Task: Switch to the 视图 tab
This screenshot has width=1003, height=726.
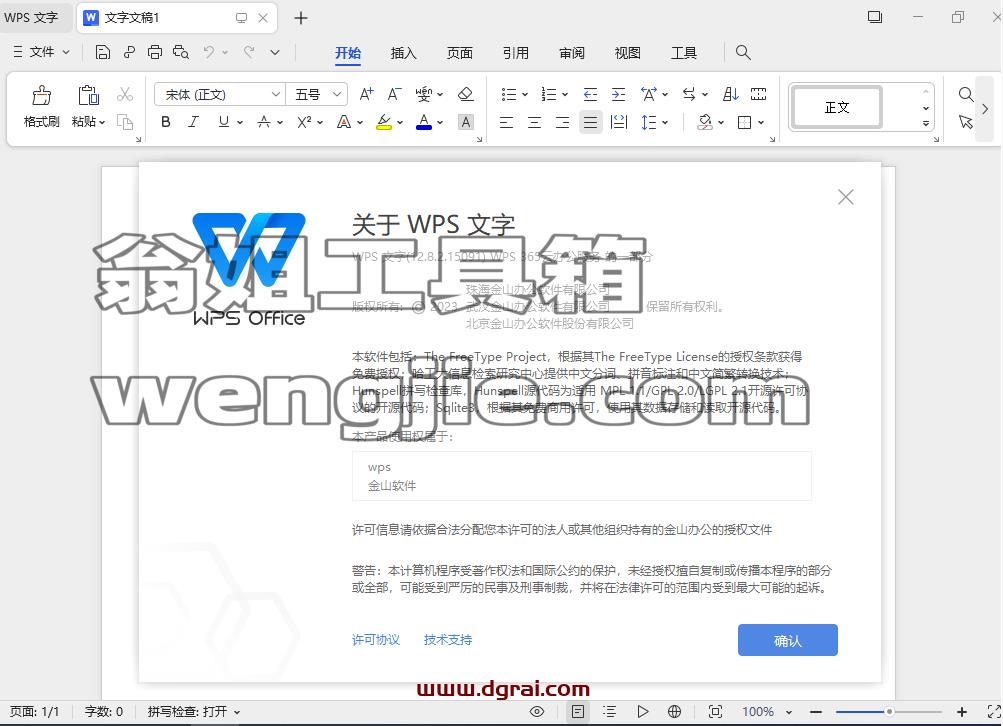Action: click(628, 53)
